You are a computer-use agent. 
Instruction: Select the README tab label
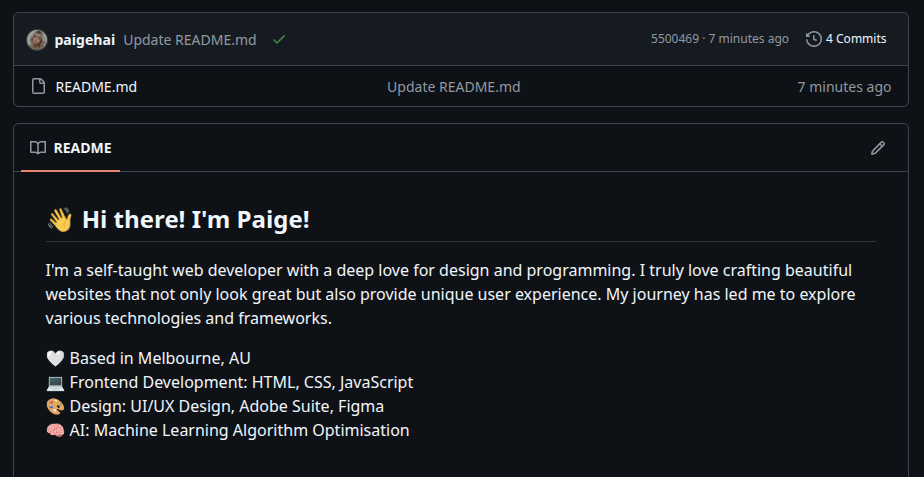coord(82,148)
